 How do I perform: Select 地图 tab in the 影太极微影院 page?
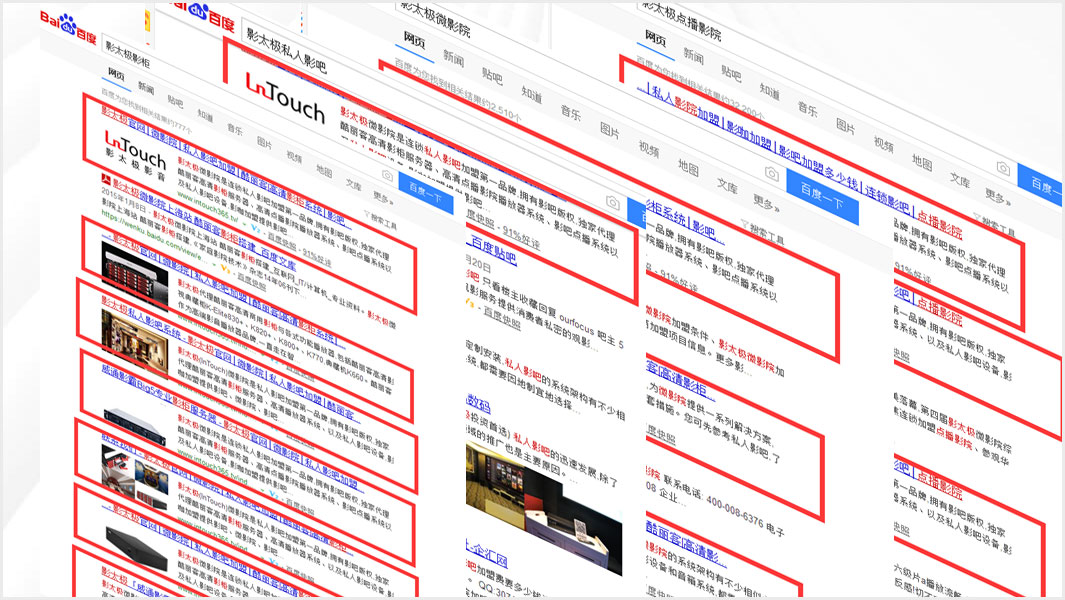[x=688, y=166]
